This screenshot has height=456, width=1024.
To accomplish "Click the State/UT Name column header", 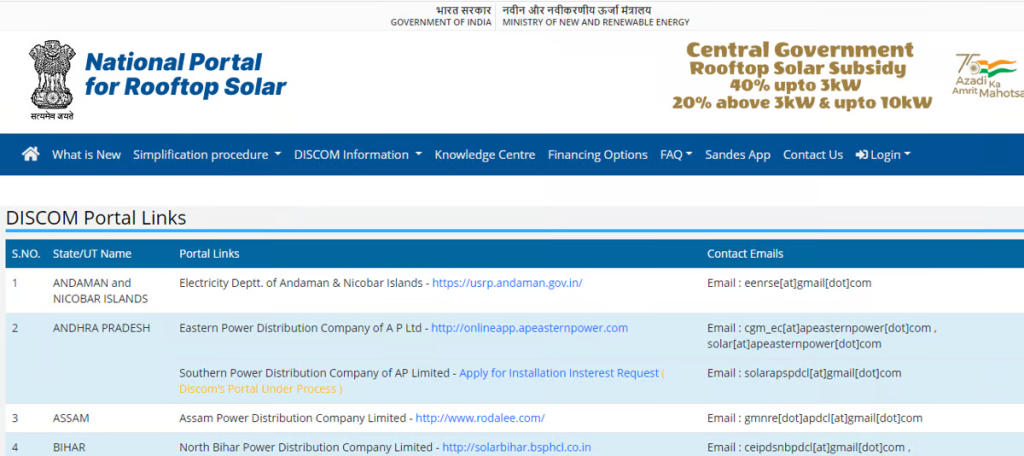I will pos(92,253).
